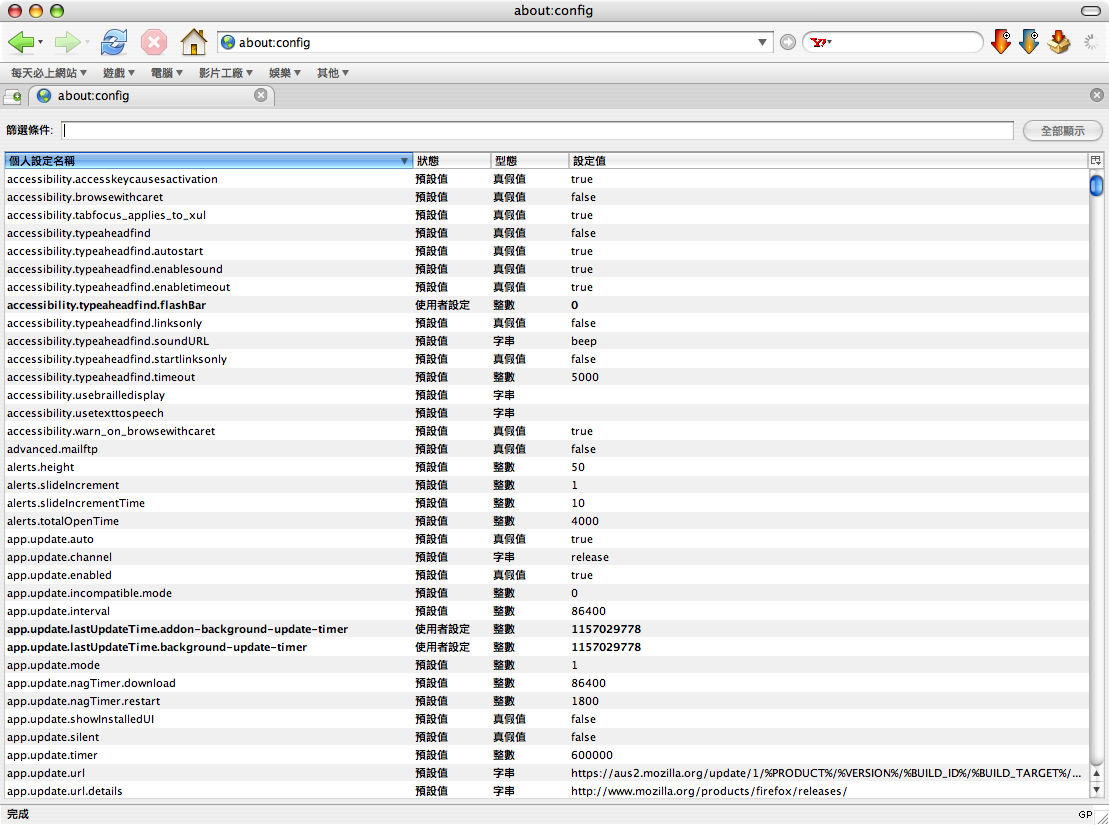Select accessibility.accesskeycausesactivation preference row
The width and height of the screenshot is (1109, 825).
[546, 179]
